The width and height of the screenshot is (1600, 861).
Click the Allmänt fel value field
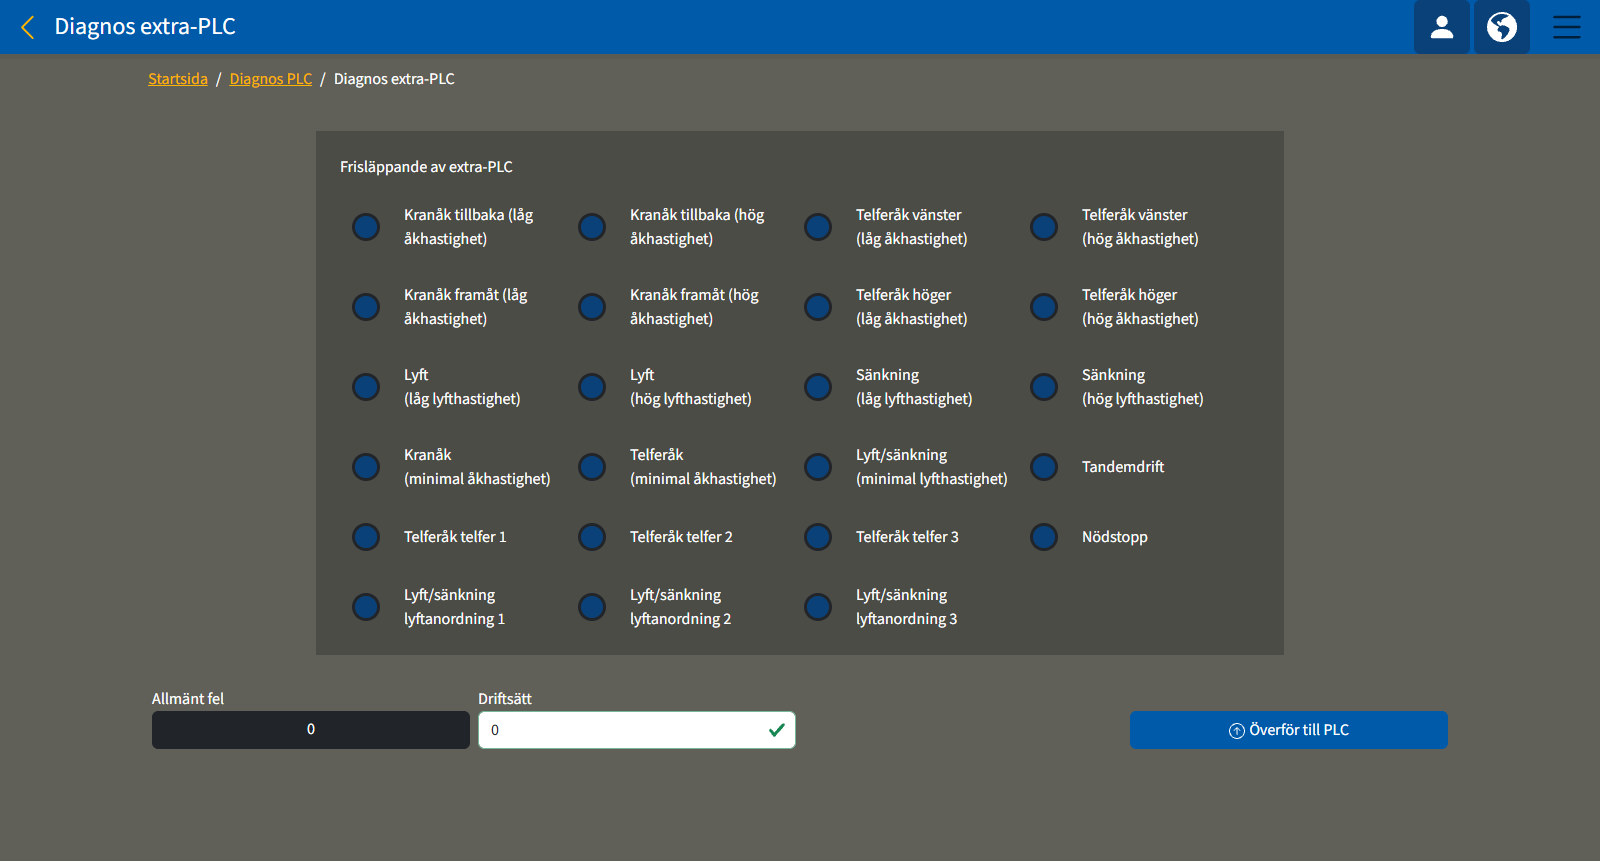click(x=311, y=730)
